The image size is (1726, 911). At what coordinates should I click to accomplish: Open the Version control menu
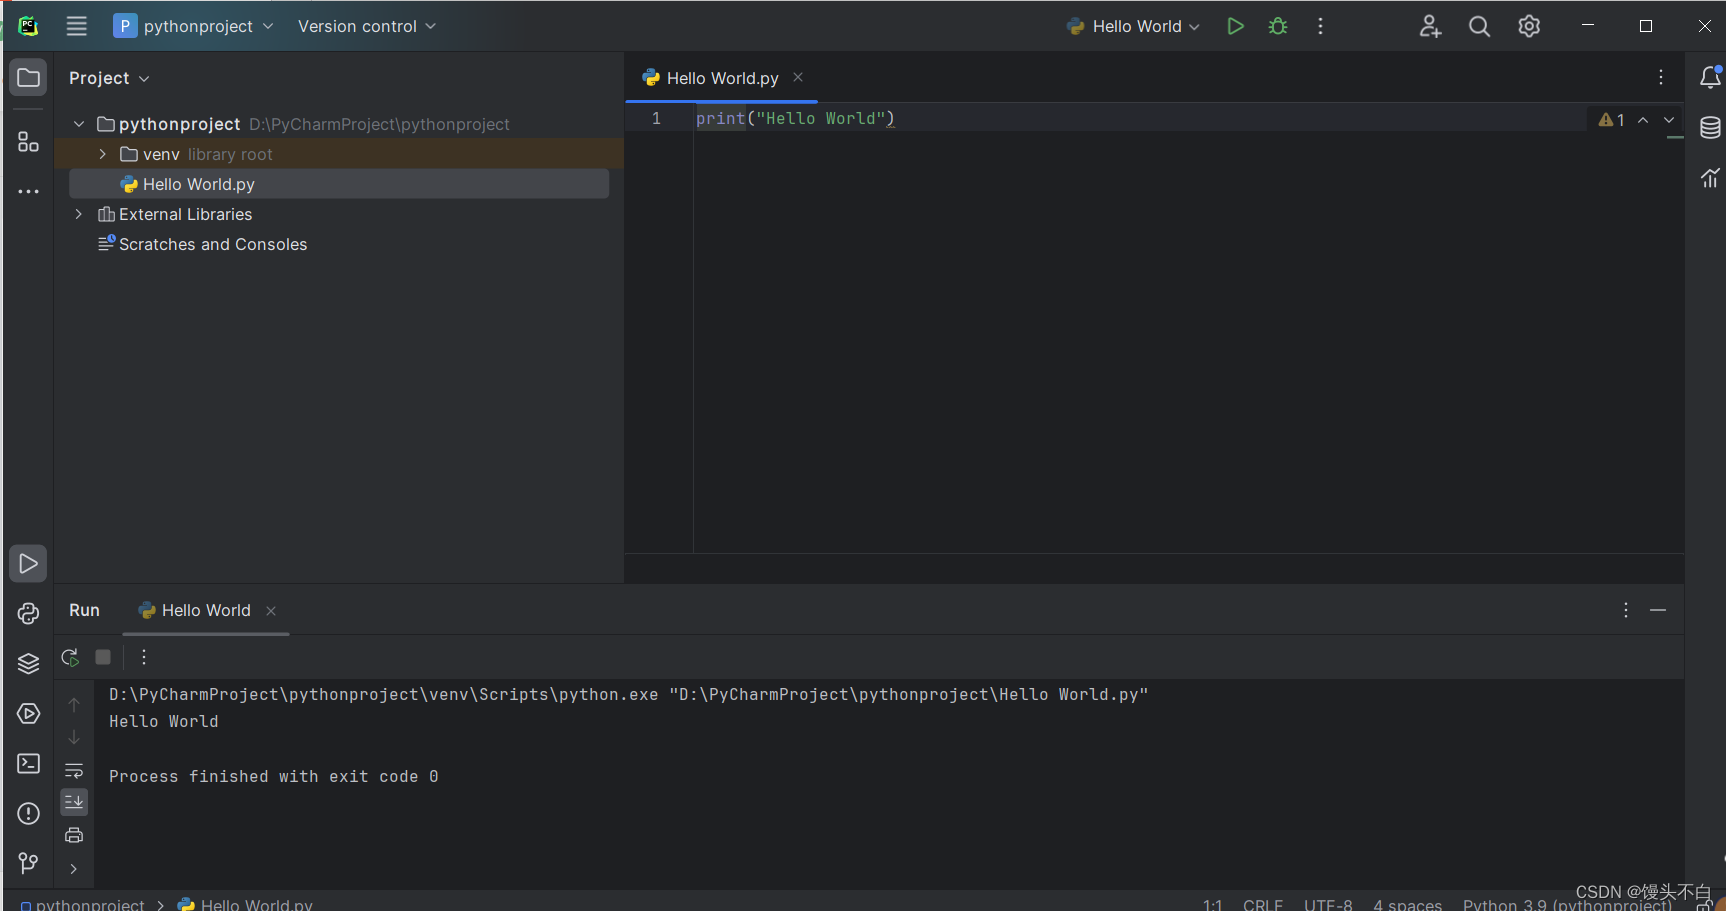366,26
